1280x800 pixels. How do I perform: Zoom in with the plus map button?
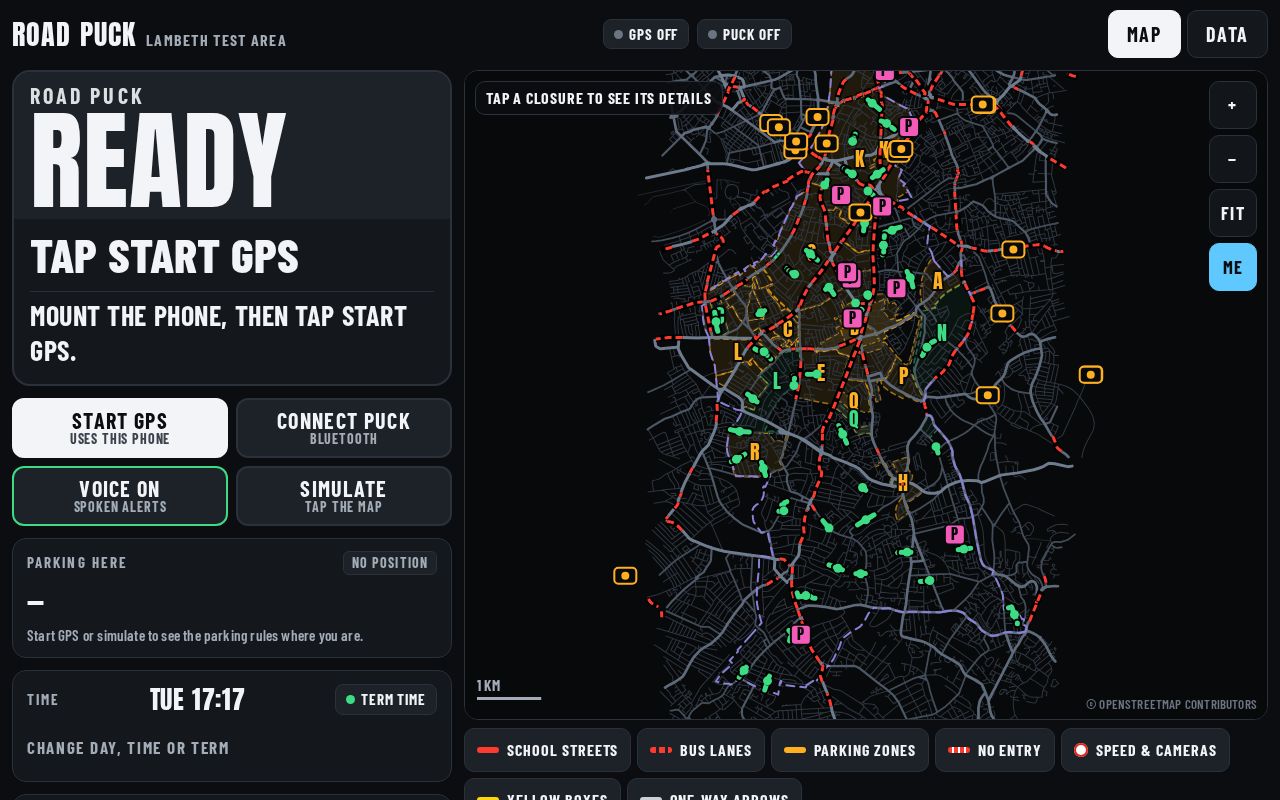click(x=1232, y=105)
